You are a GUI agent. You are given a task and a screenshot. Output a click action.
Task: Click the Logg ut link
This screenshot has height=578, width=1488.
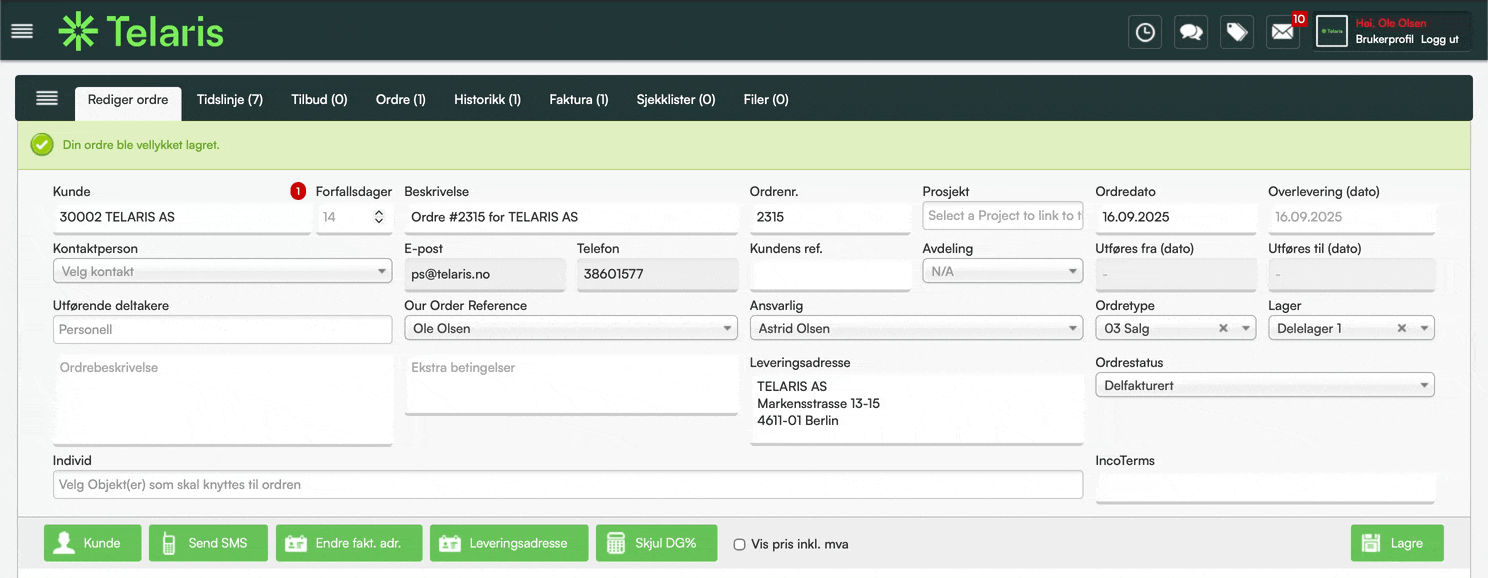coord(1440,39)
